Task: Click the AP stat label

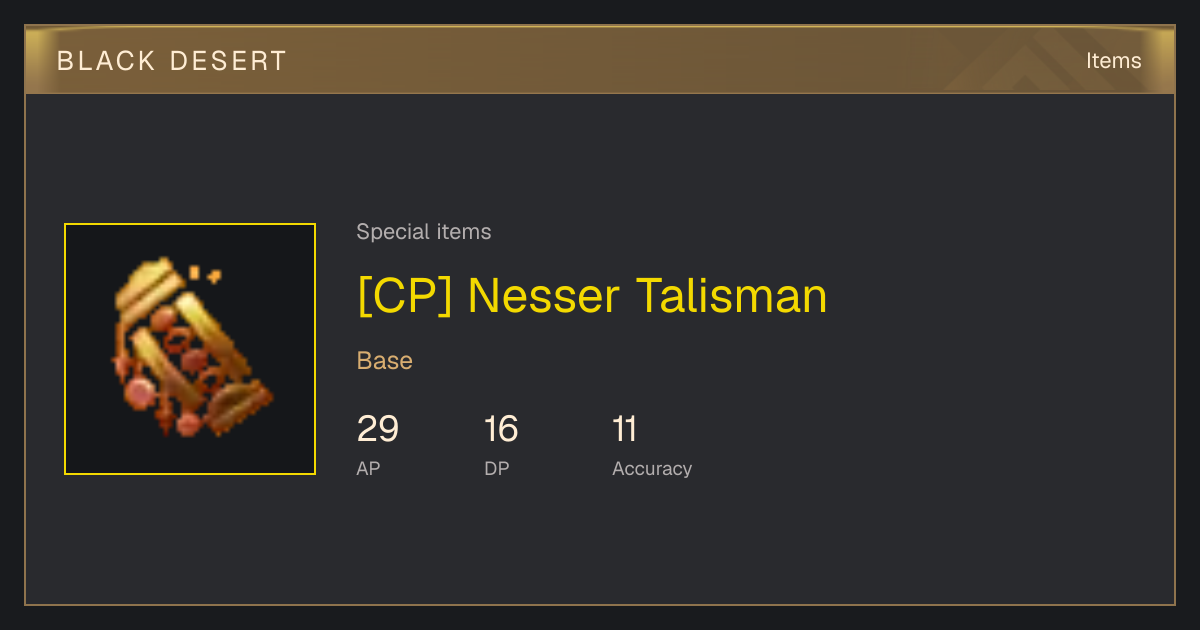Action: [368, 468]
